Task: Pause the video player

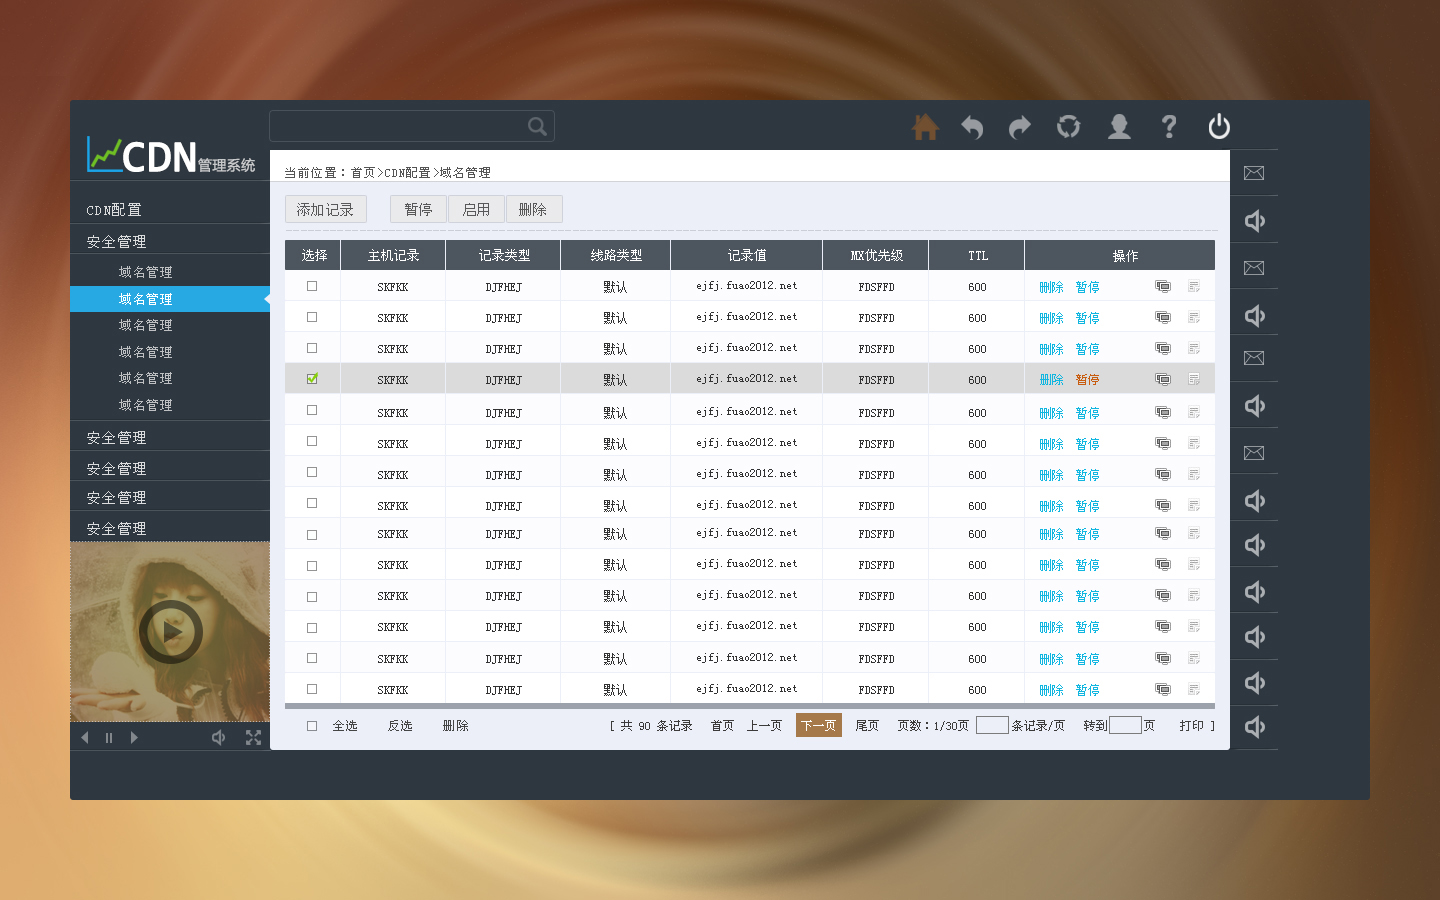Action: tap(109, 738)
